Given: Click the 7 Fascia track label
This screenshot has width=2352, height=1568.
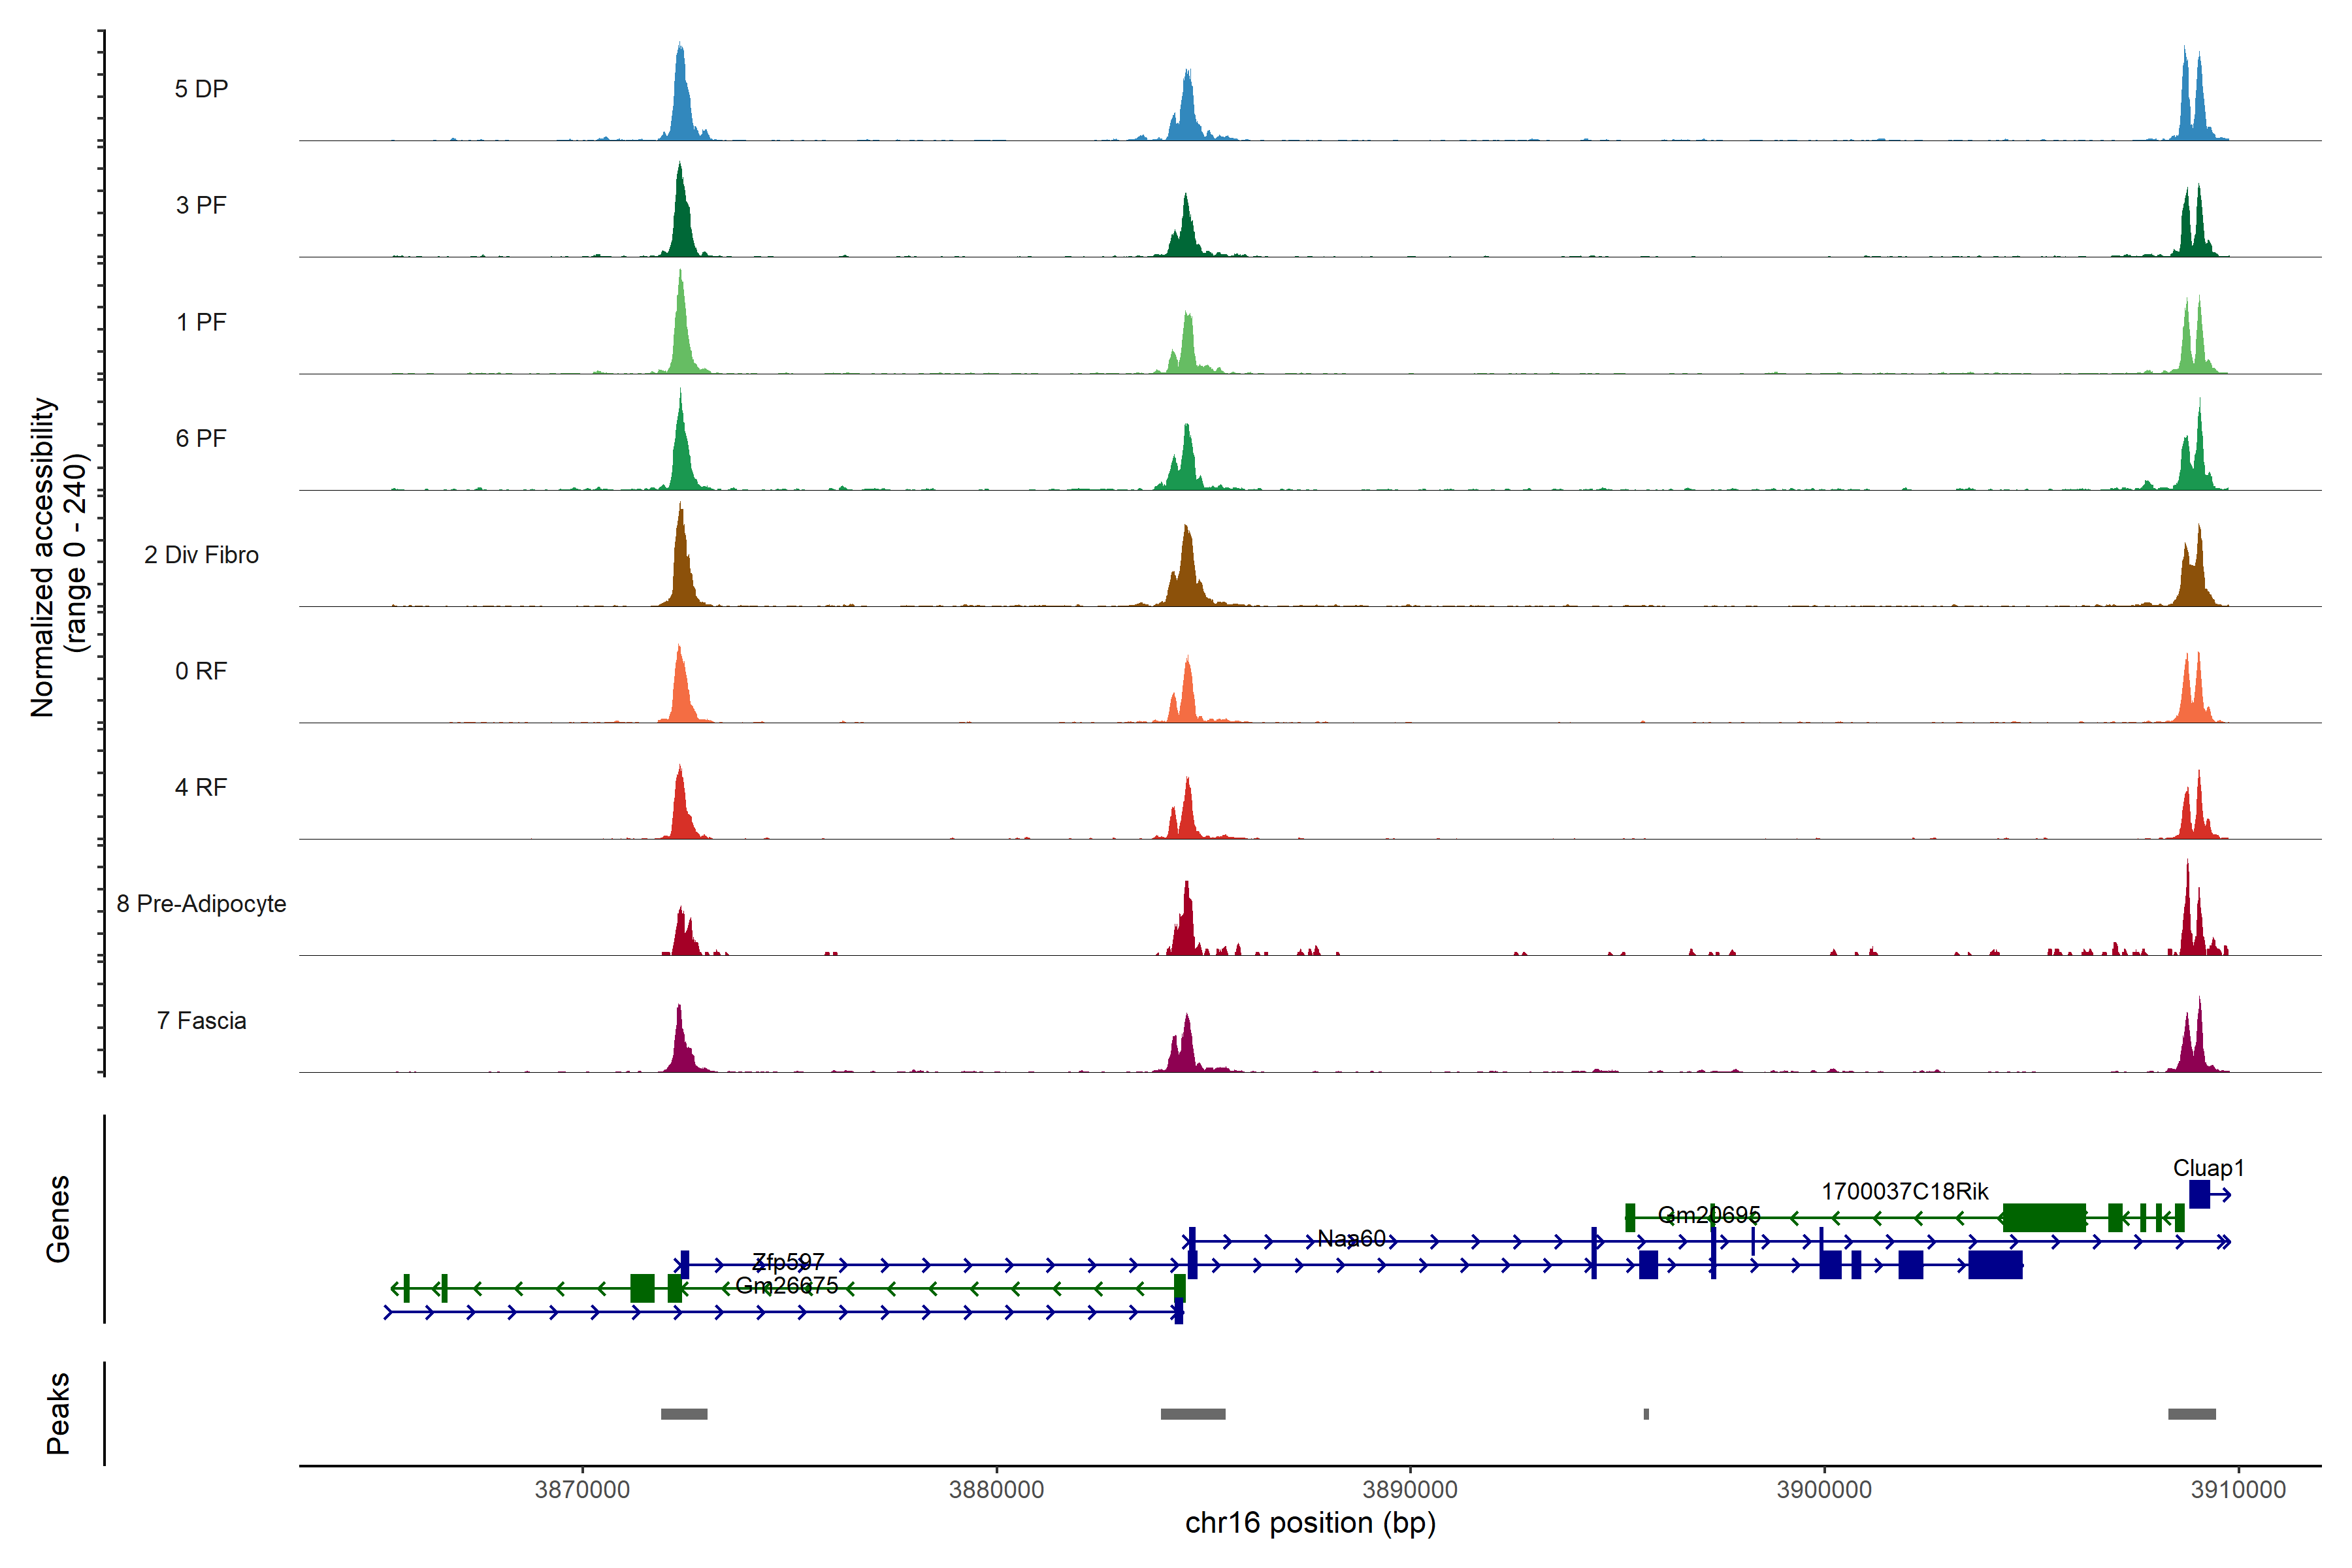Looking at the screenshot, I should 201,1021.
